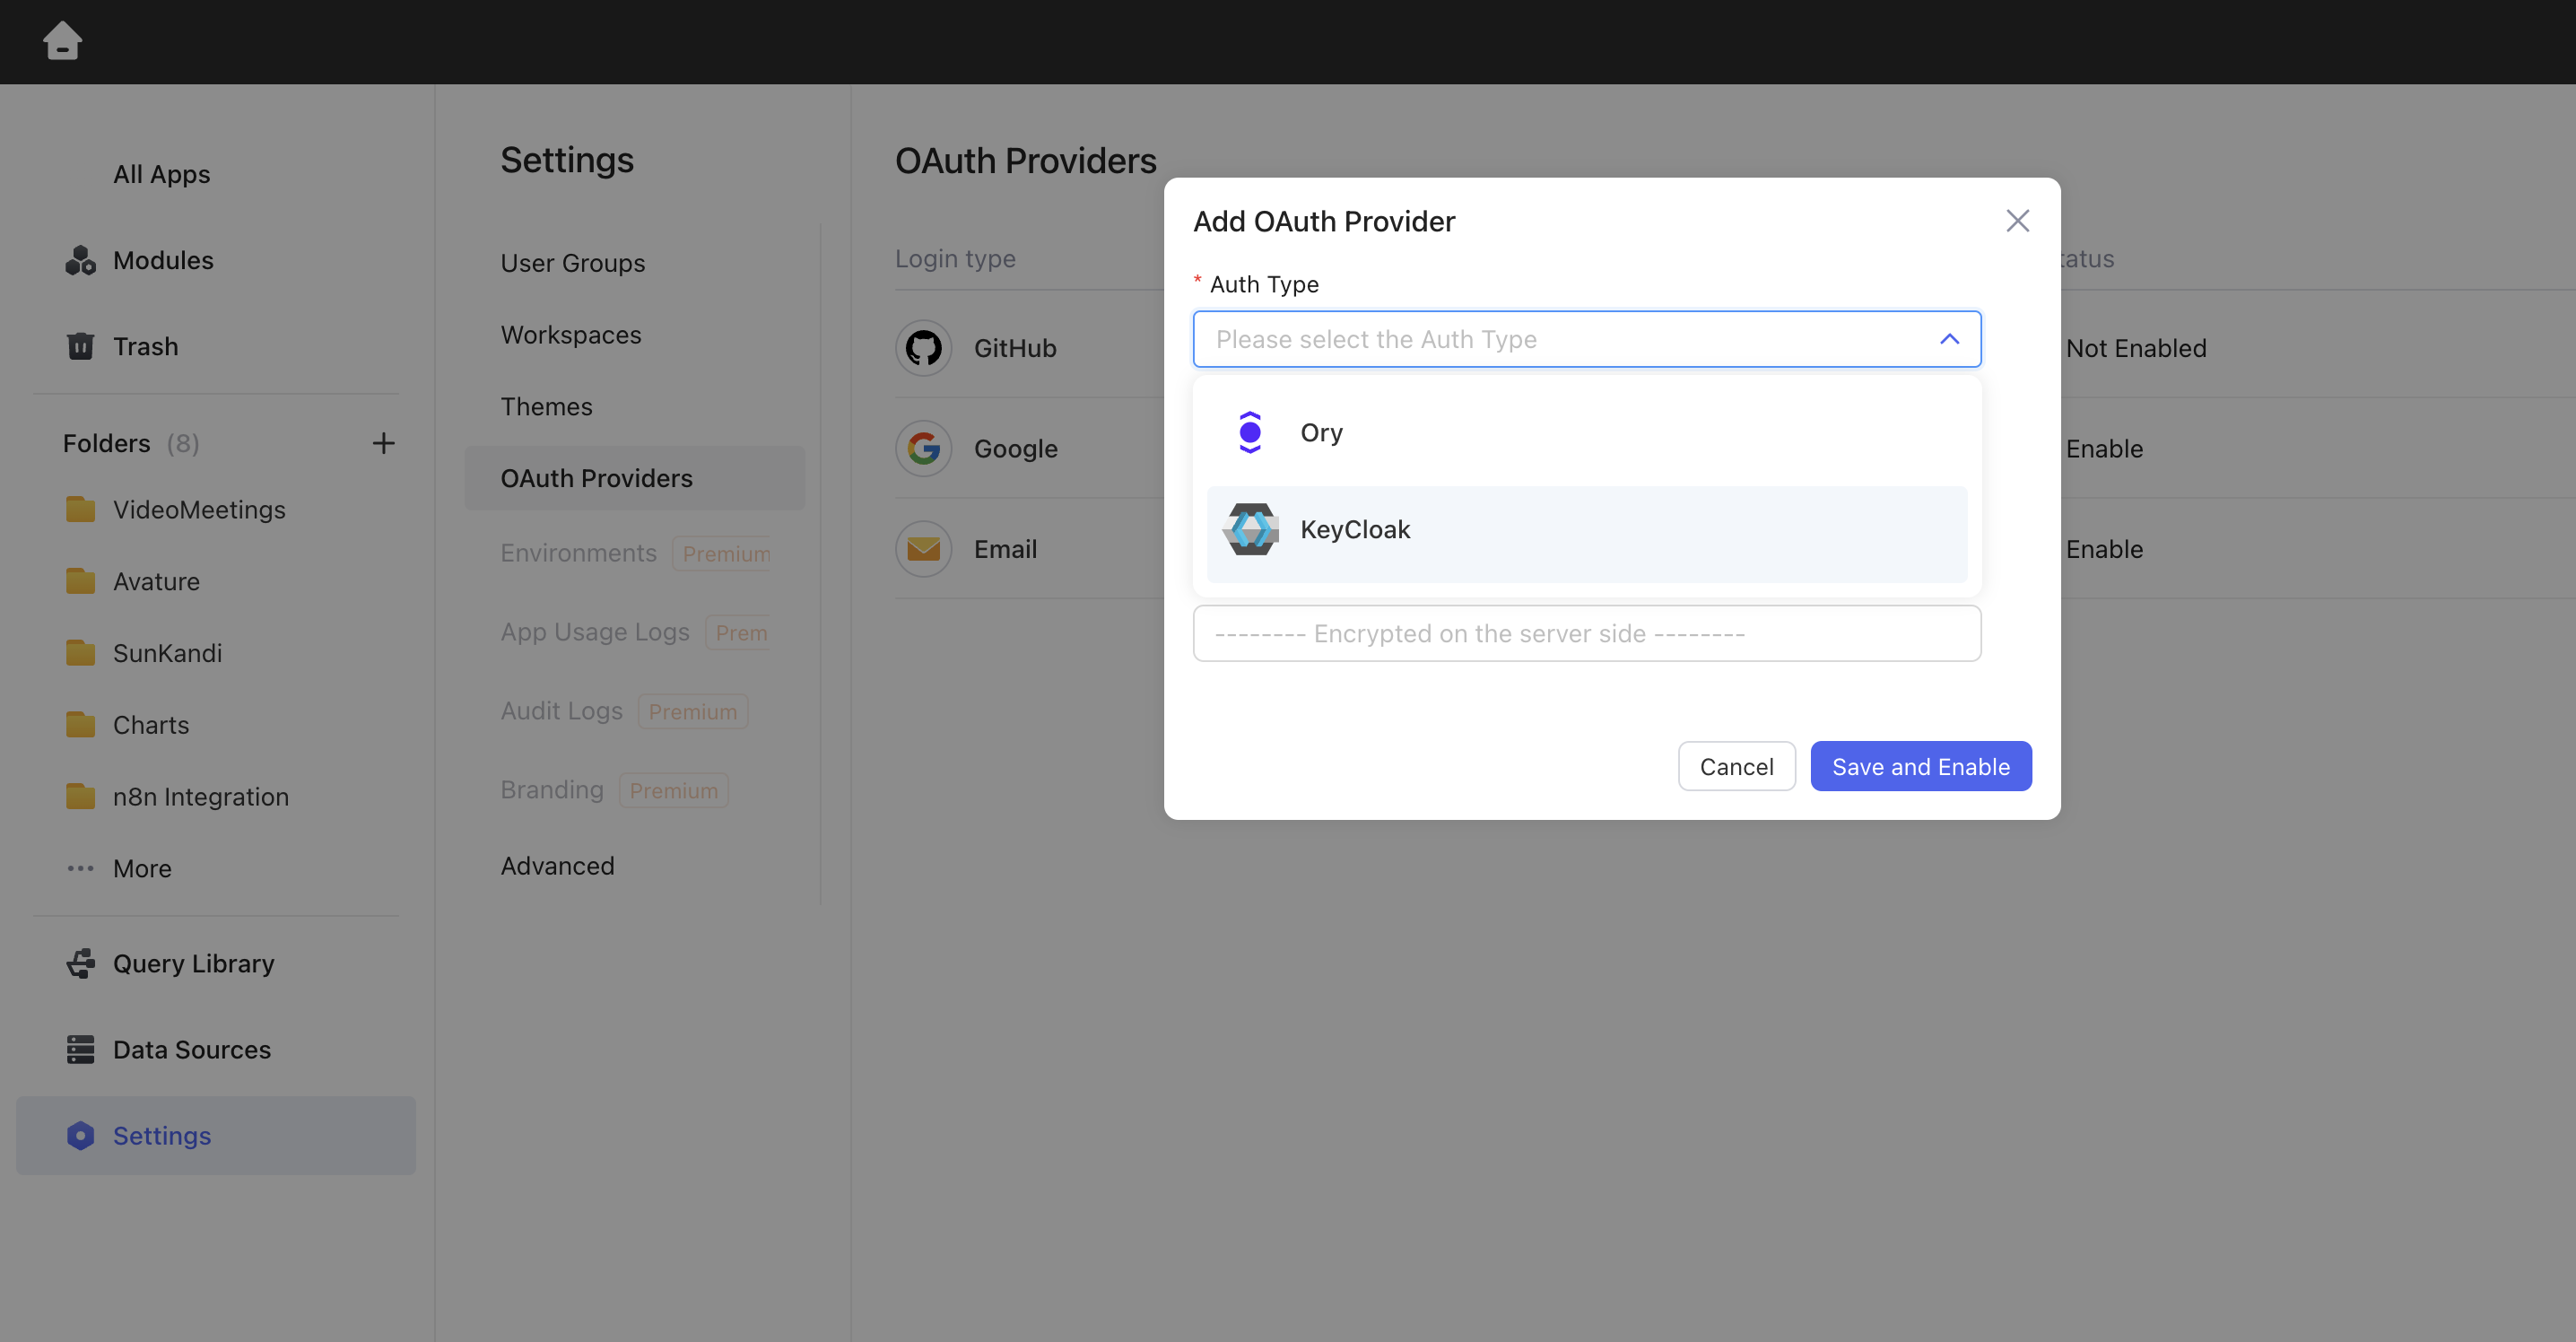Screen dimensions: 2576x1342
Task: Open the Workspaces settings item
Action: 571,335
